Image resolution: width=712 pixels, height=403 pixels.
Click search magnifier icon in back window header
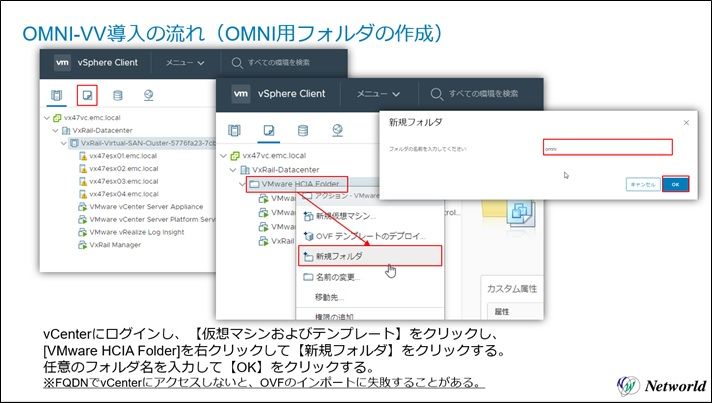(237, 63)
